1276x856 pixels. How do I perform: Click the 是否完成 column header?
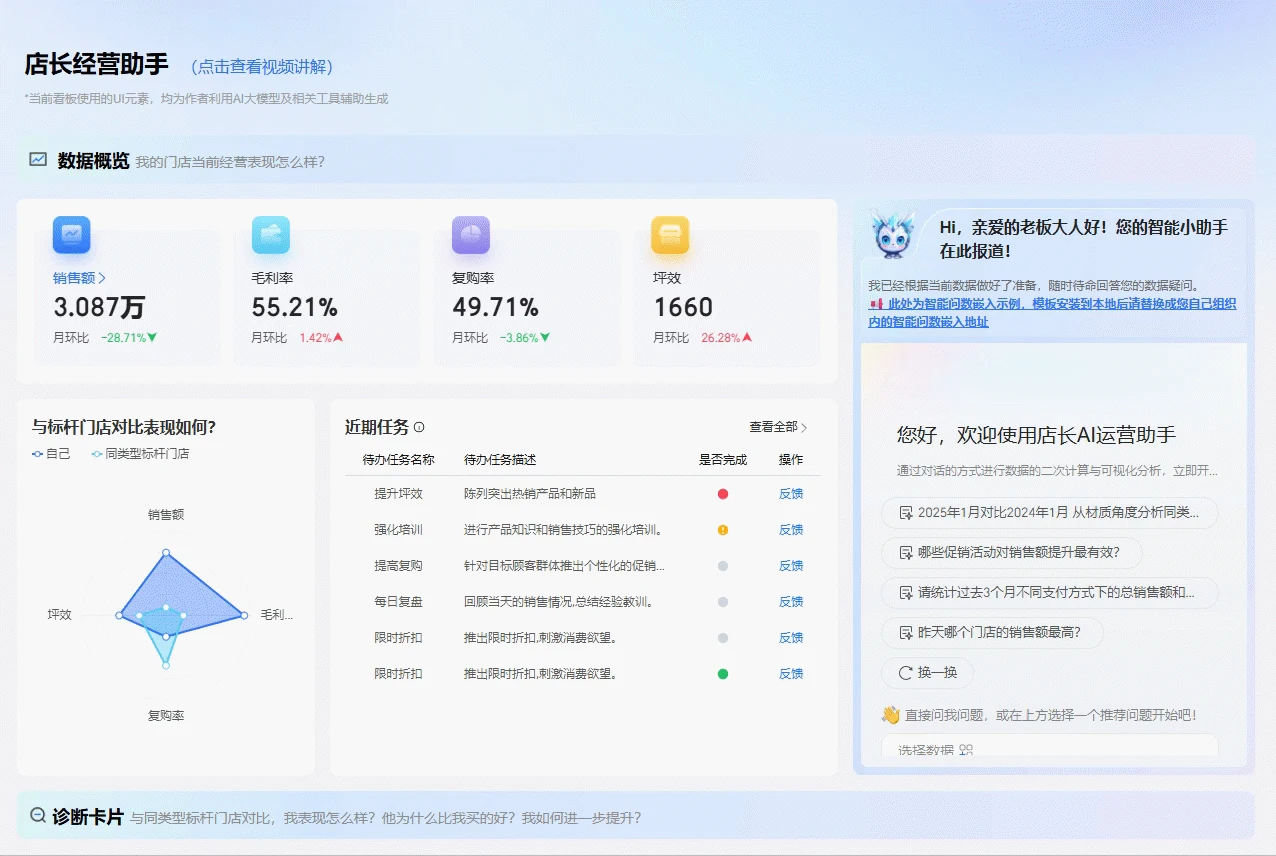[x=723, y=460]
